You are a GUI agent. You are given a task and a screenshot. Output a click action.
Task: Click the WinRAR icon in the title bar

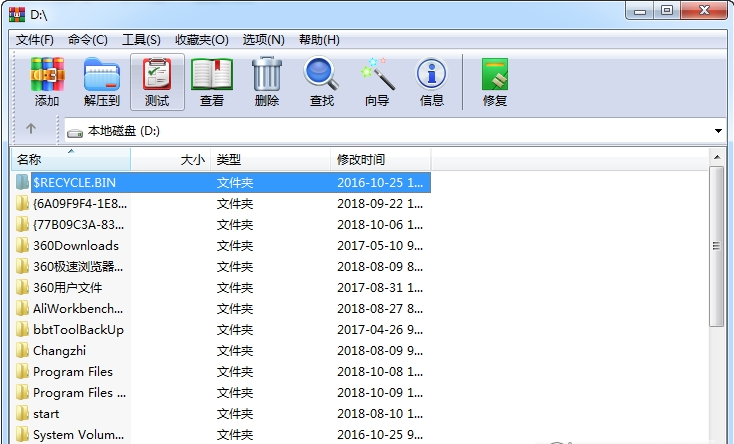pyautogui.click(x=17, y=14)
